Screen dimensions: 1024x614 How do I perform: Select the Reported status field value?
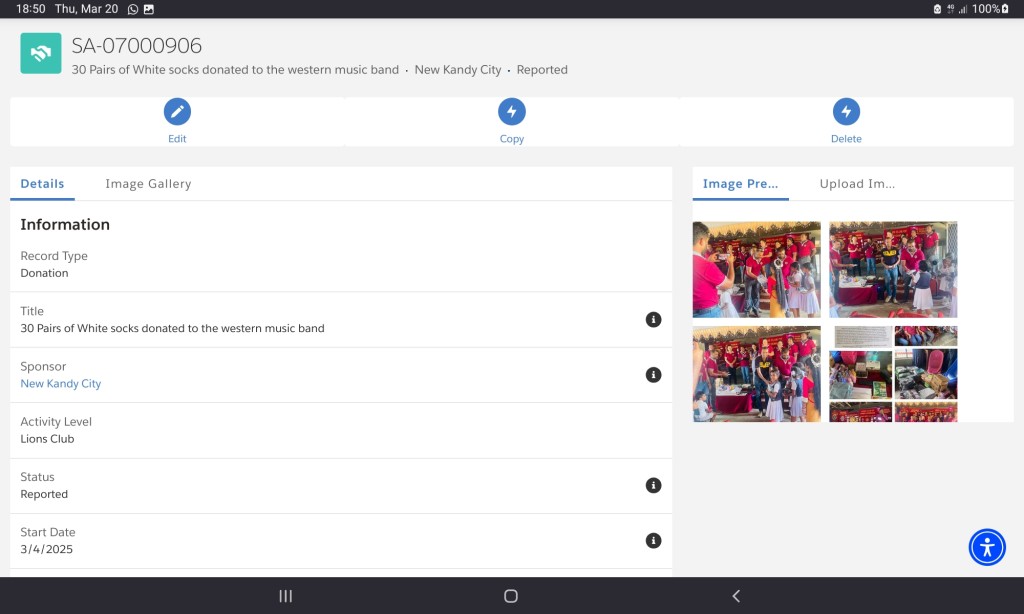[44, 494]
